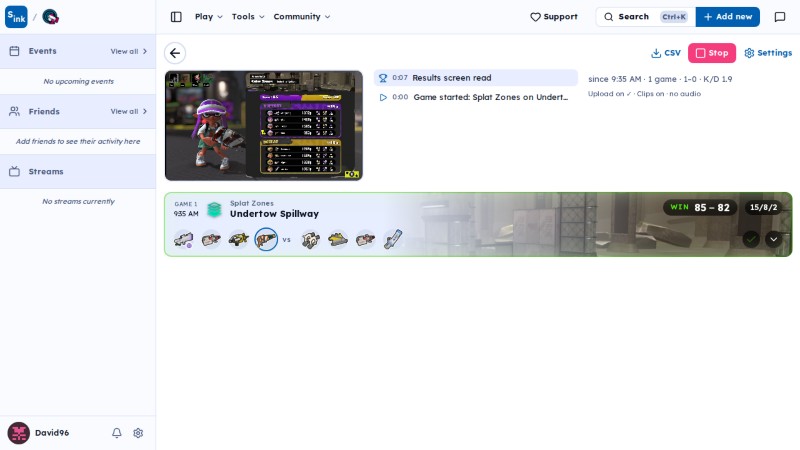Expand the Undertow Spillway game details
Screen dimensions: 800x450
point(773,239)
